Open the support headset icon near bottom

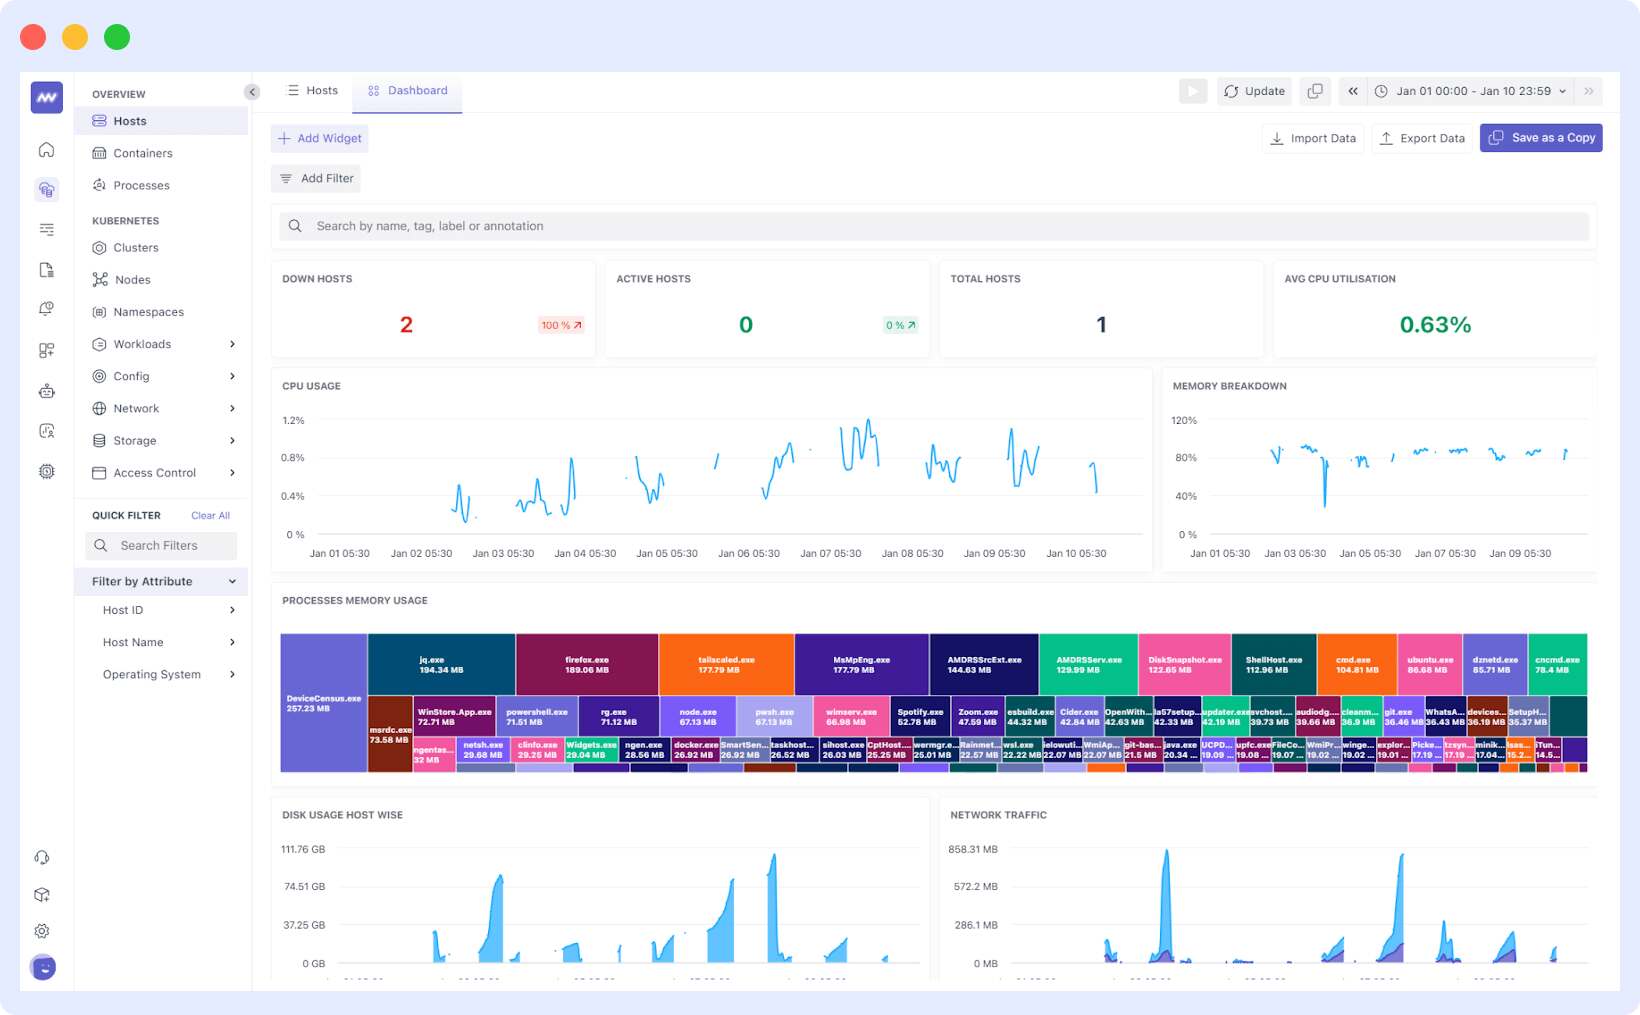click(41, 857)
